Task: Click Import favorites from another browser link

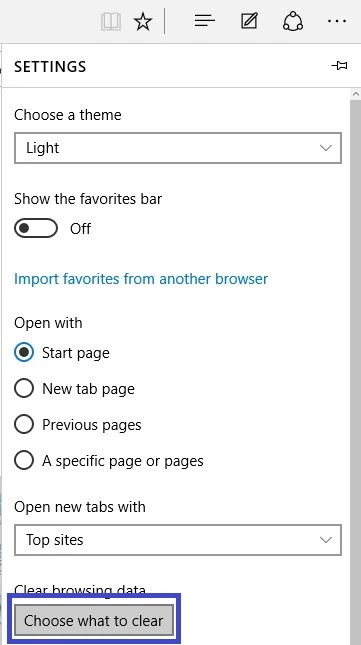Action: (x=141, y=279)
